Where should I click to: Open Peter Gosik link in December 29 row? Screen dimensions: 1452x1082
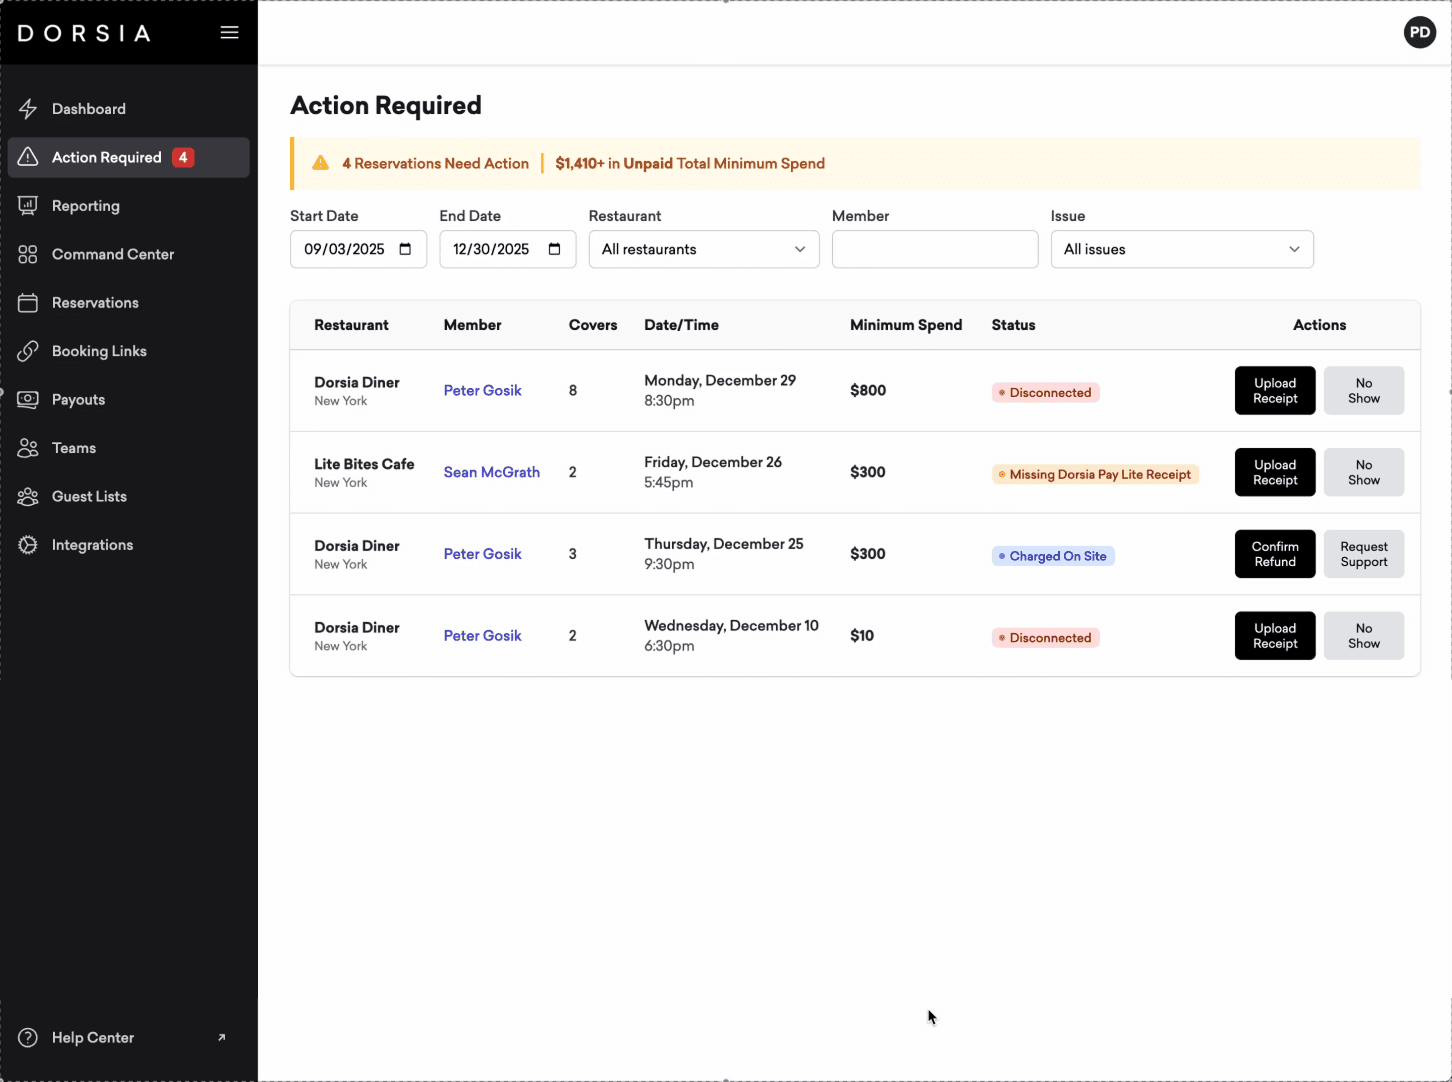click(483, 390)
